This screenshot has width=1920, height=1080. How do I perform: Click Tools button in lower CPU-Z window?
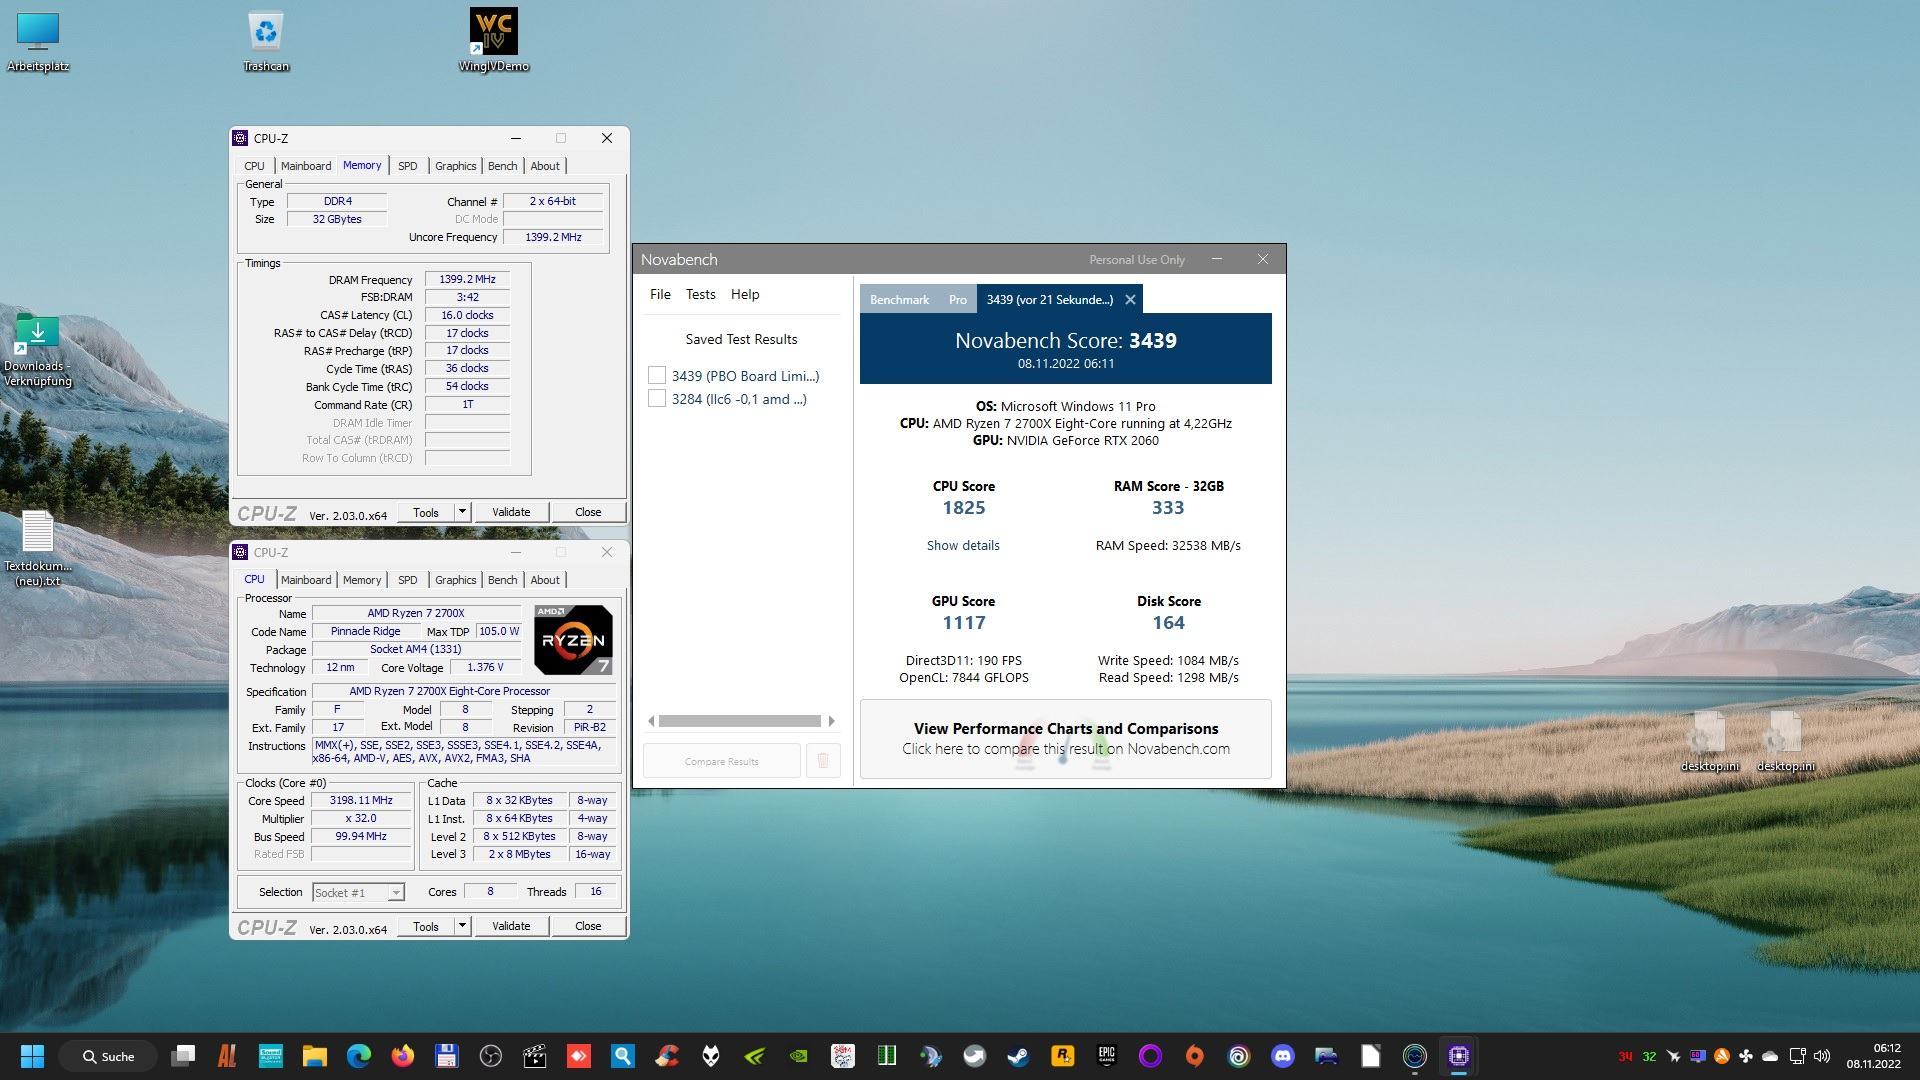click(x=426, y=926)
